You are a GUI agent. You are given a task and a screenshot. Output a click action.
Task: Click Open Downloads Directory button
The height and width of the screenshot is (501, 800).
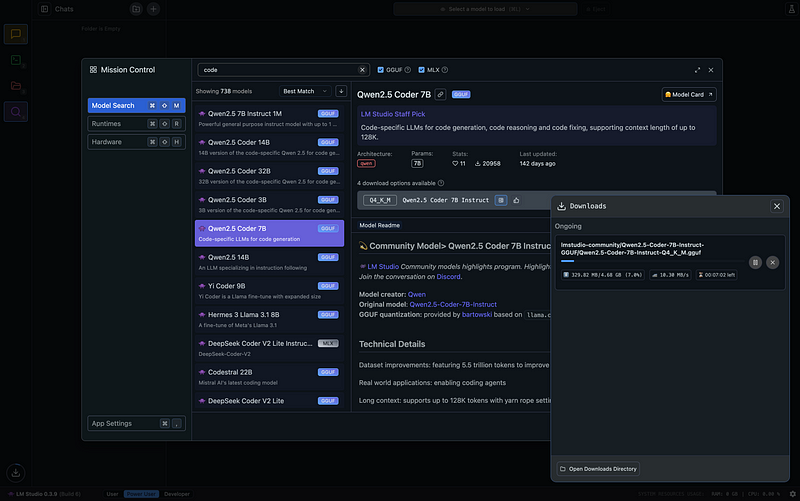coord(598,469)
